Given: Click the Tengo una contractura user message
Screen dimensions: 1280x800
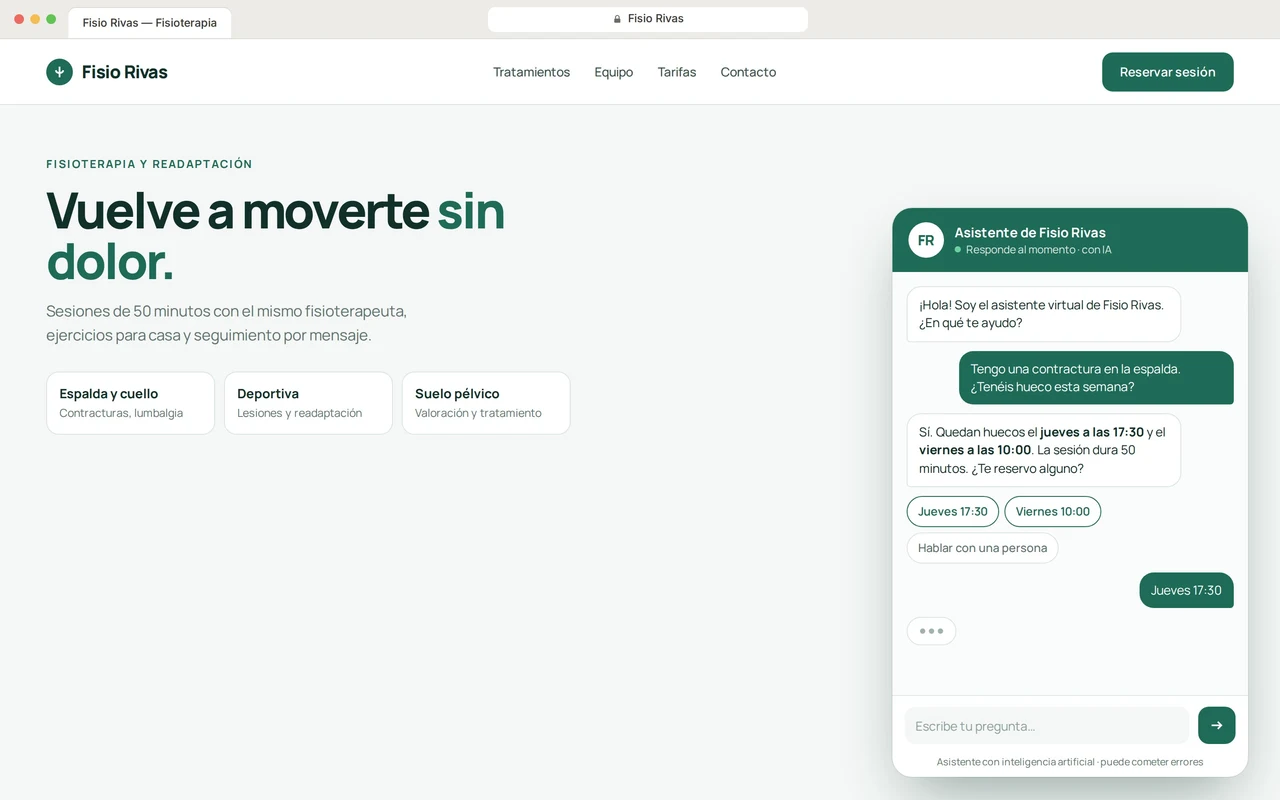Looking at the screenshot, I should pos(1096,378).
